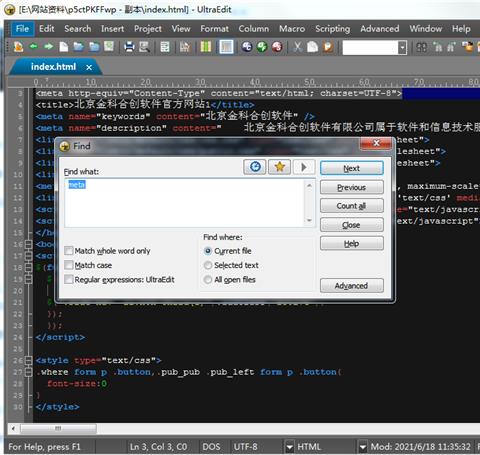Click the word wrap toolbar icon
The image size is (480, 455).
165,47
